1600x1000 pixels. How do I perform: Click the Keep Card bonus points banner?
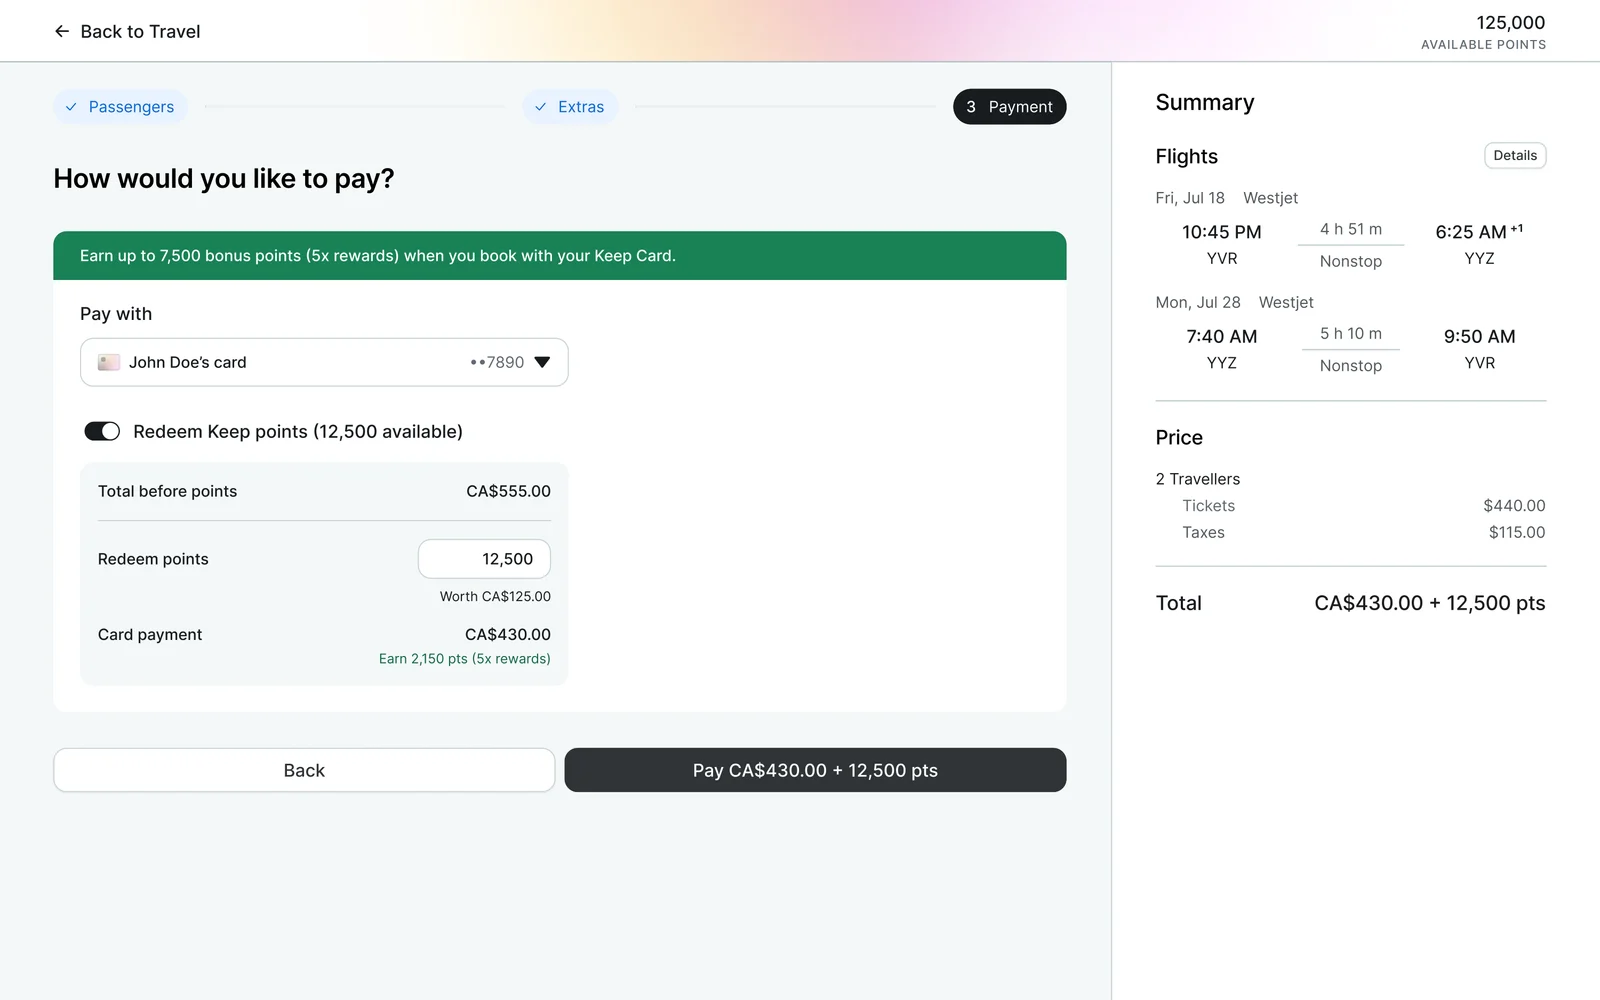[560, 256]
